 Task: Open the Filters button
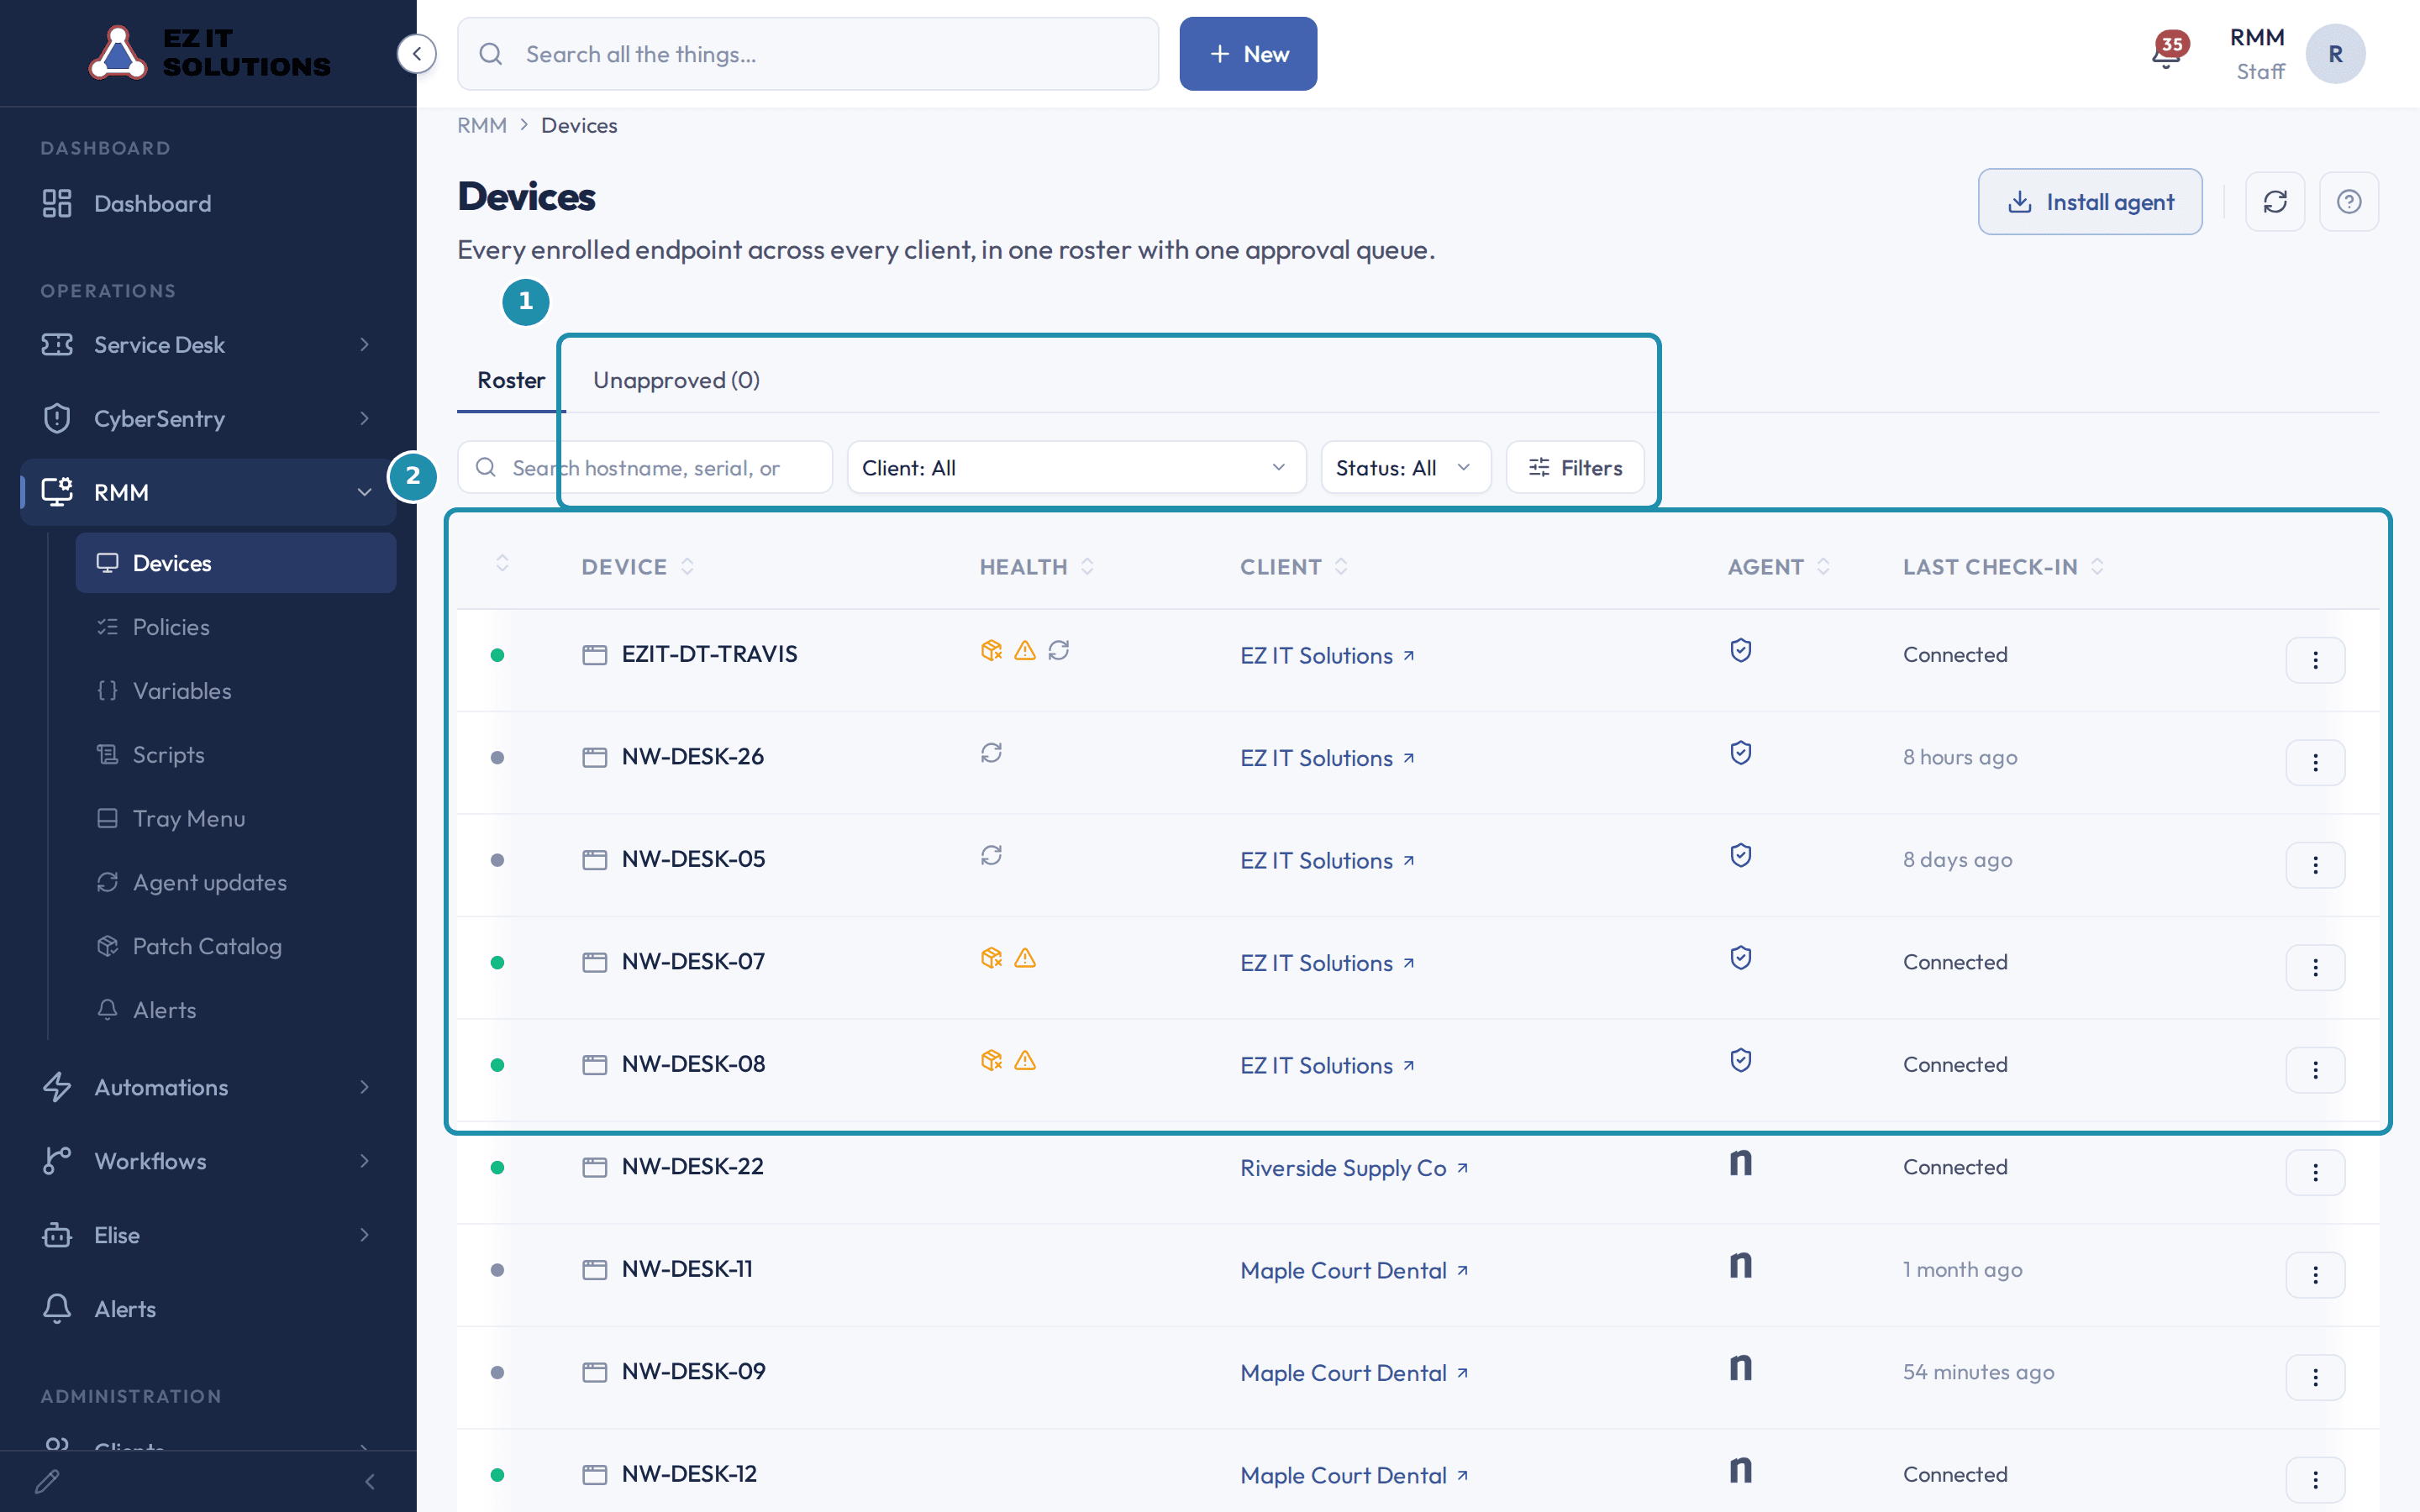[1575, 467]
